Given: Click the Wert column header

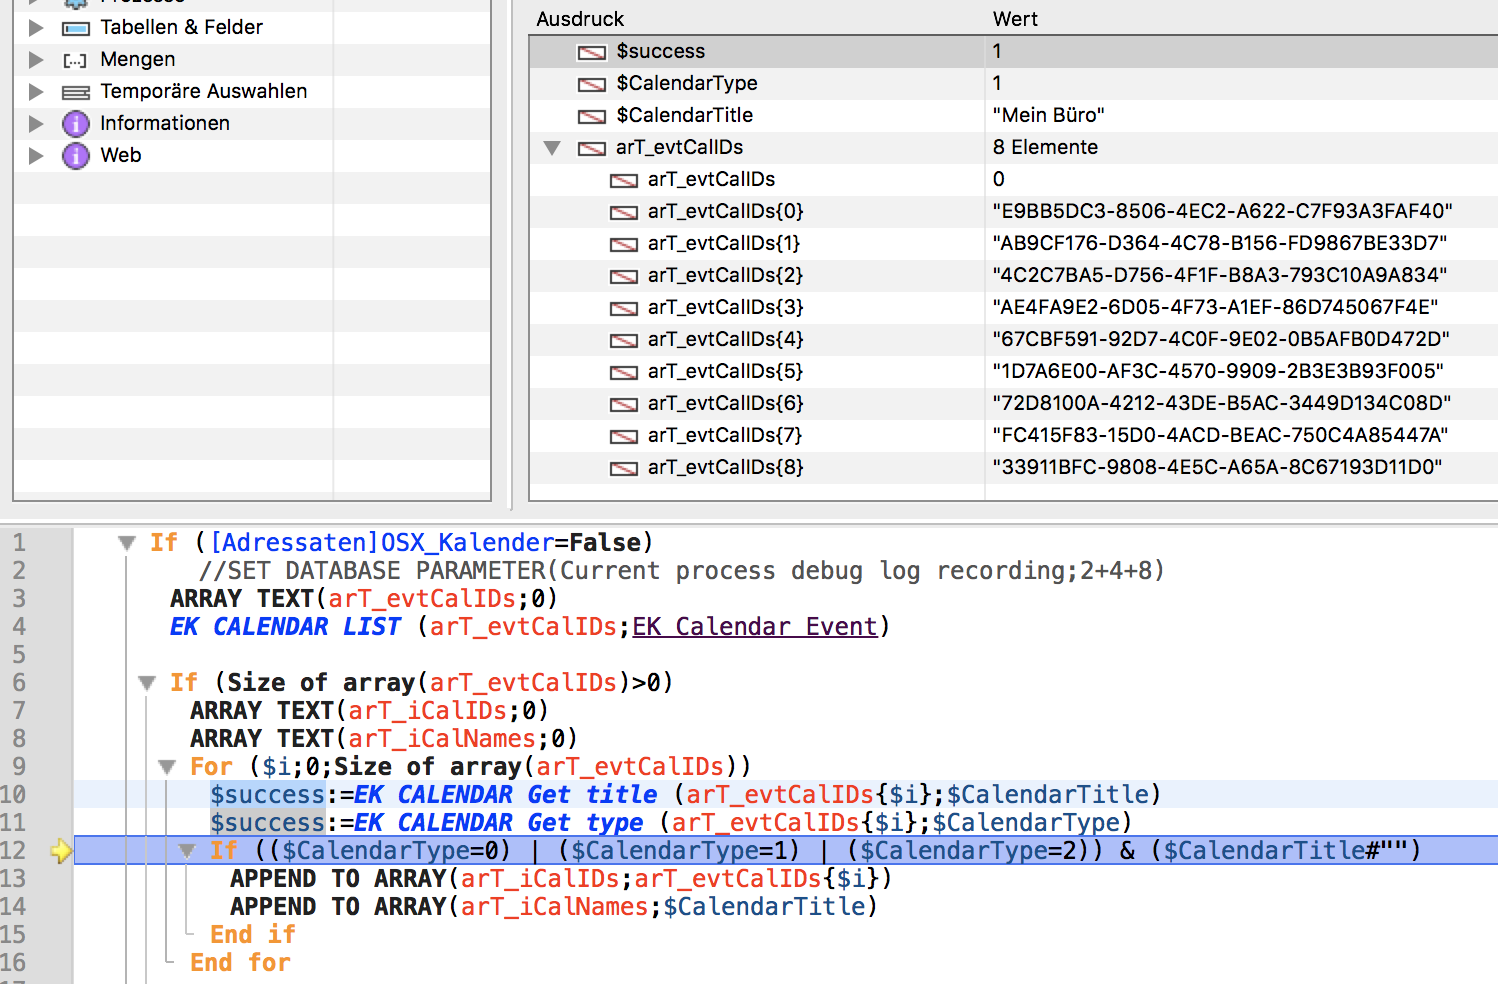Looking at the screenshot, I should pyautogui.click(x=1015, y=19).
